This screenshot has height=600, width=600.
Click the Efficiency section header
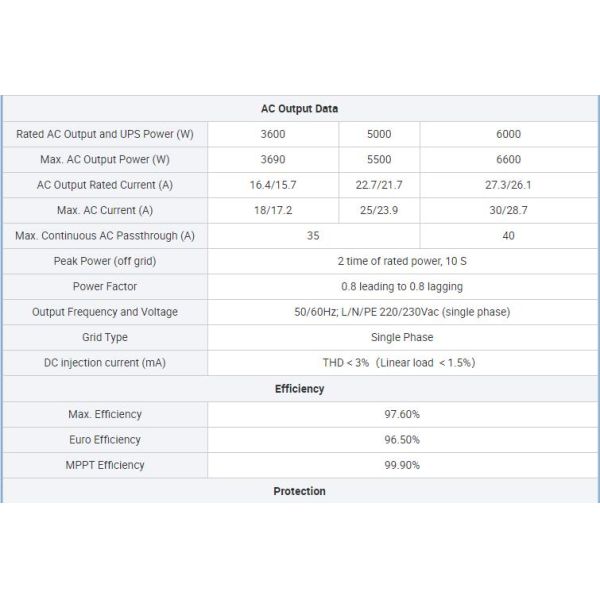299,389
